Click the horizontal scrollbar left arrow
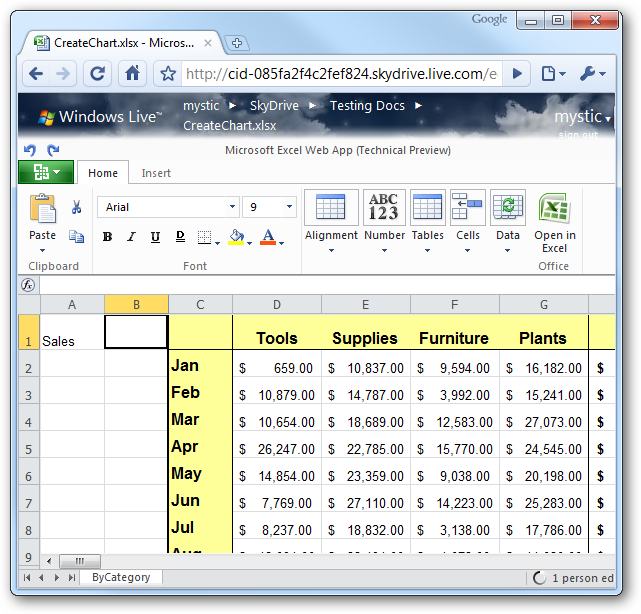This screenshot has height=614, width=641. click(49, 561)
